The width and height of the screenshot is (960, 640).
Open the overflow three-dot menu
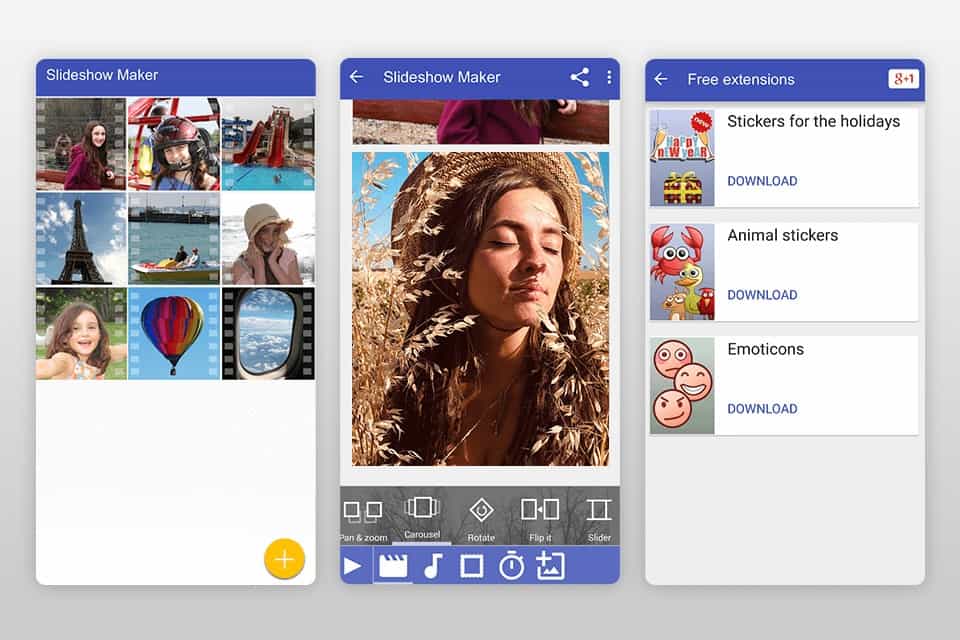611,77
